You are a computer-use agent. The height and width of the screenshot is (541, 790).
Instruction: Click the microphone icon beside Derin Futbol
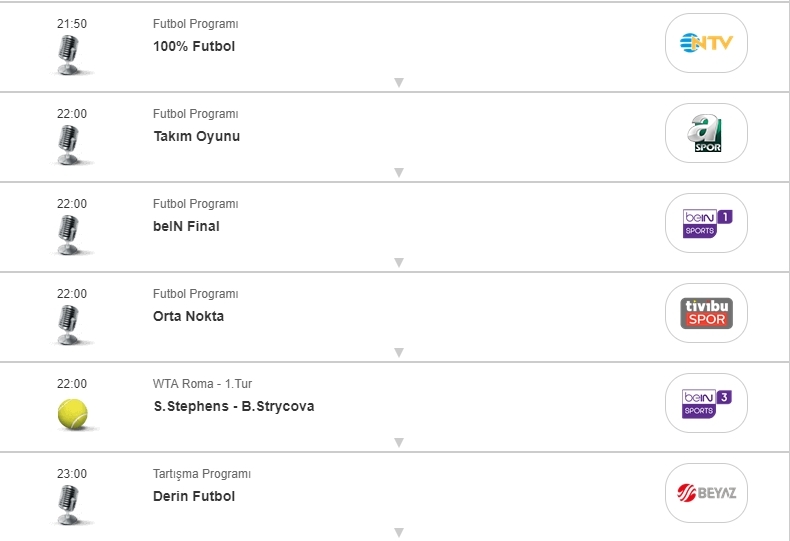[67, 503]
